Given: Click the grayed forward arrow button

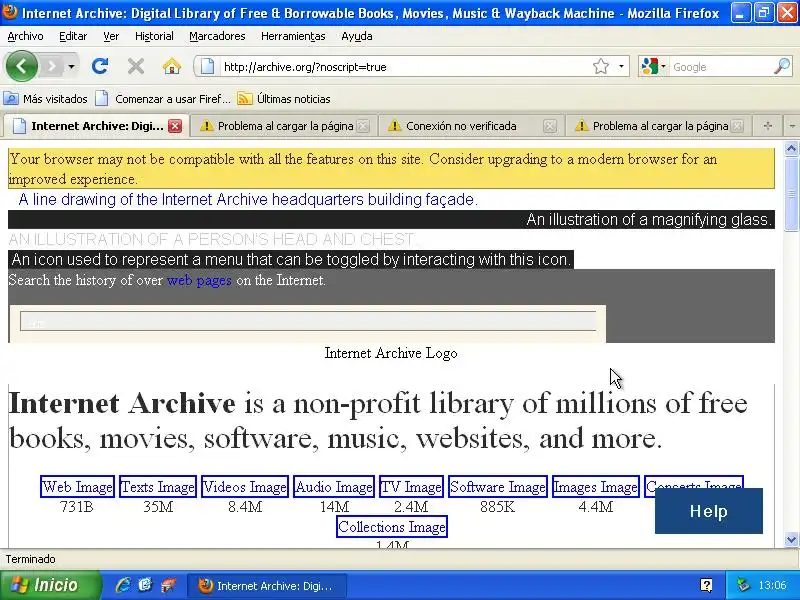Looking at the screenshot, I should (52, 66).
